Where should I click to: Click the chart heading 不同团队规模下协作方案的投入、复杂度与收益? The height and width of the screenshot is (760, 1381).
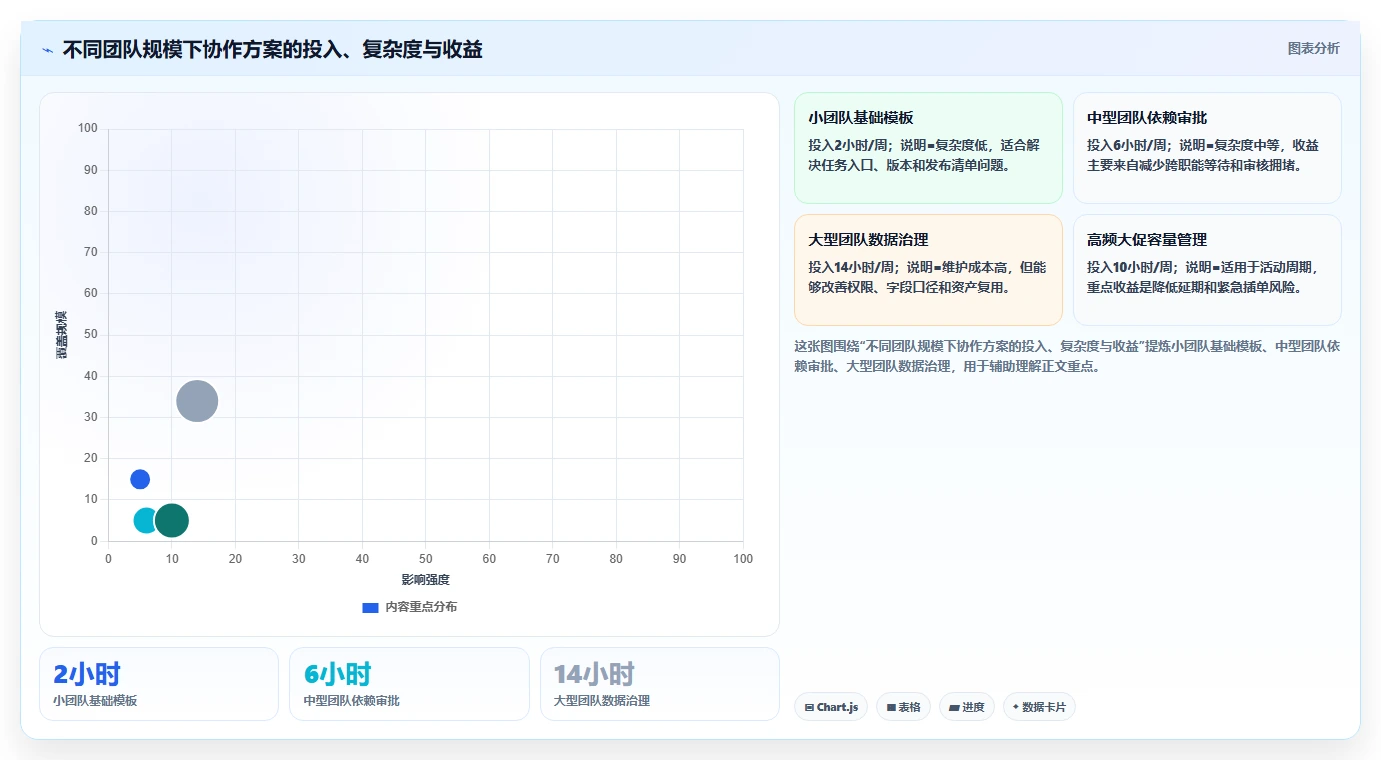click(x=272, y=49)
